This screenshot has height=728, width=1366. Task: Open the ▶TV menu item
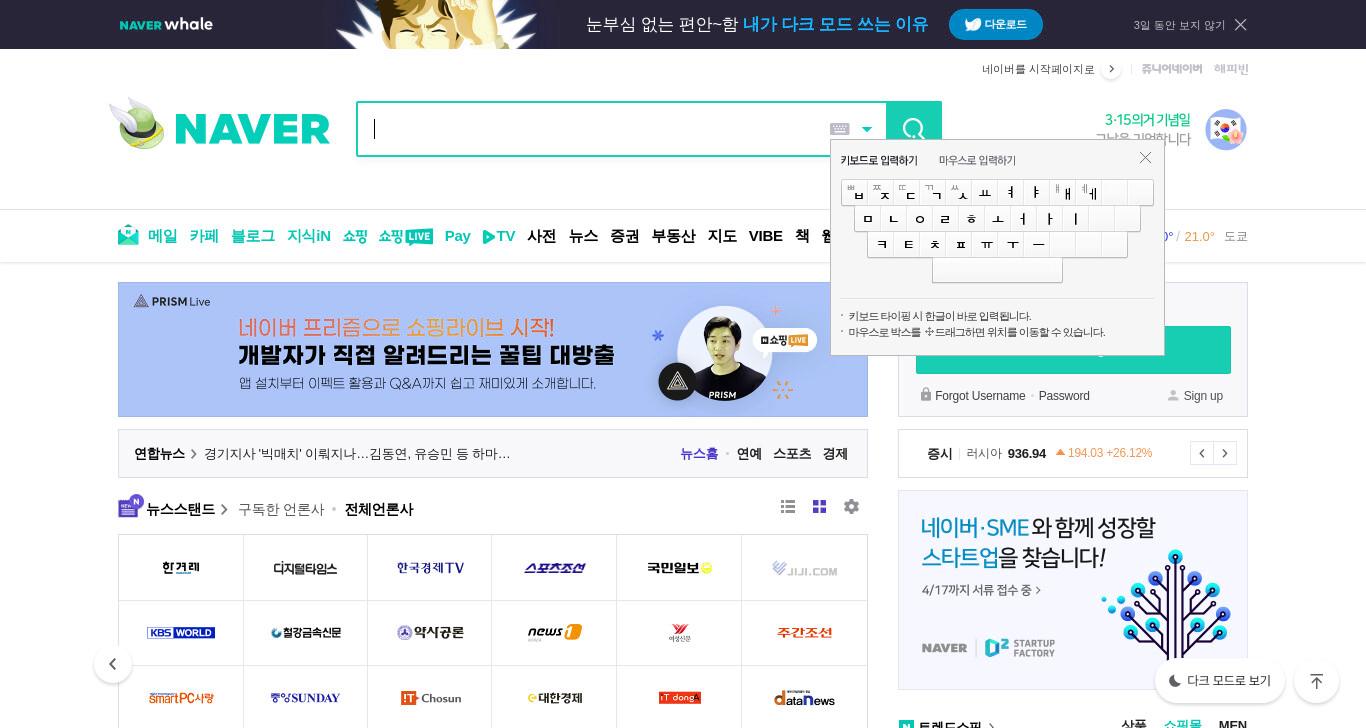tap(499, 236)
